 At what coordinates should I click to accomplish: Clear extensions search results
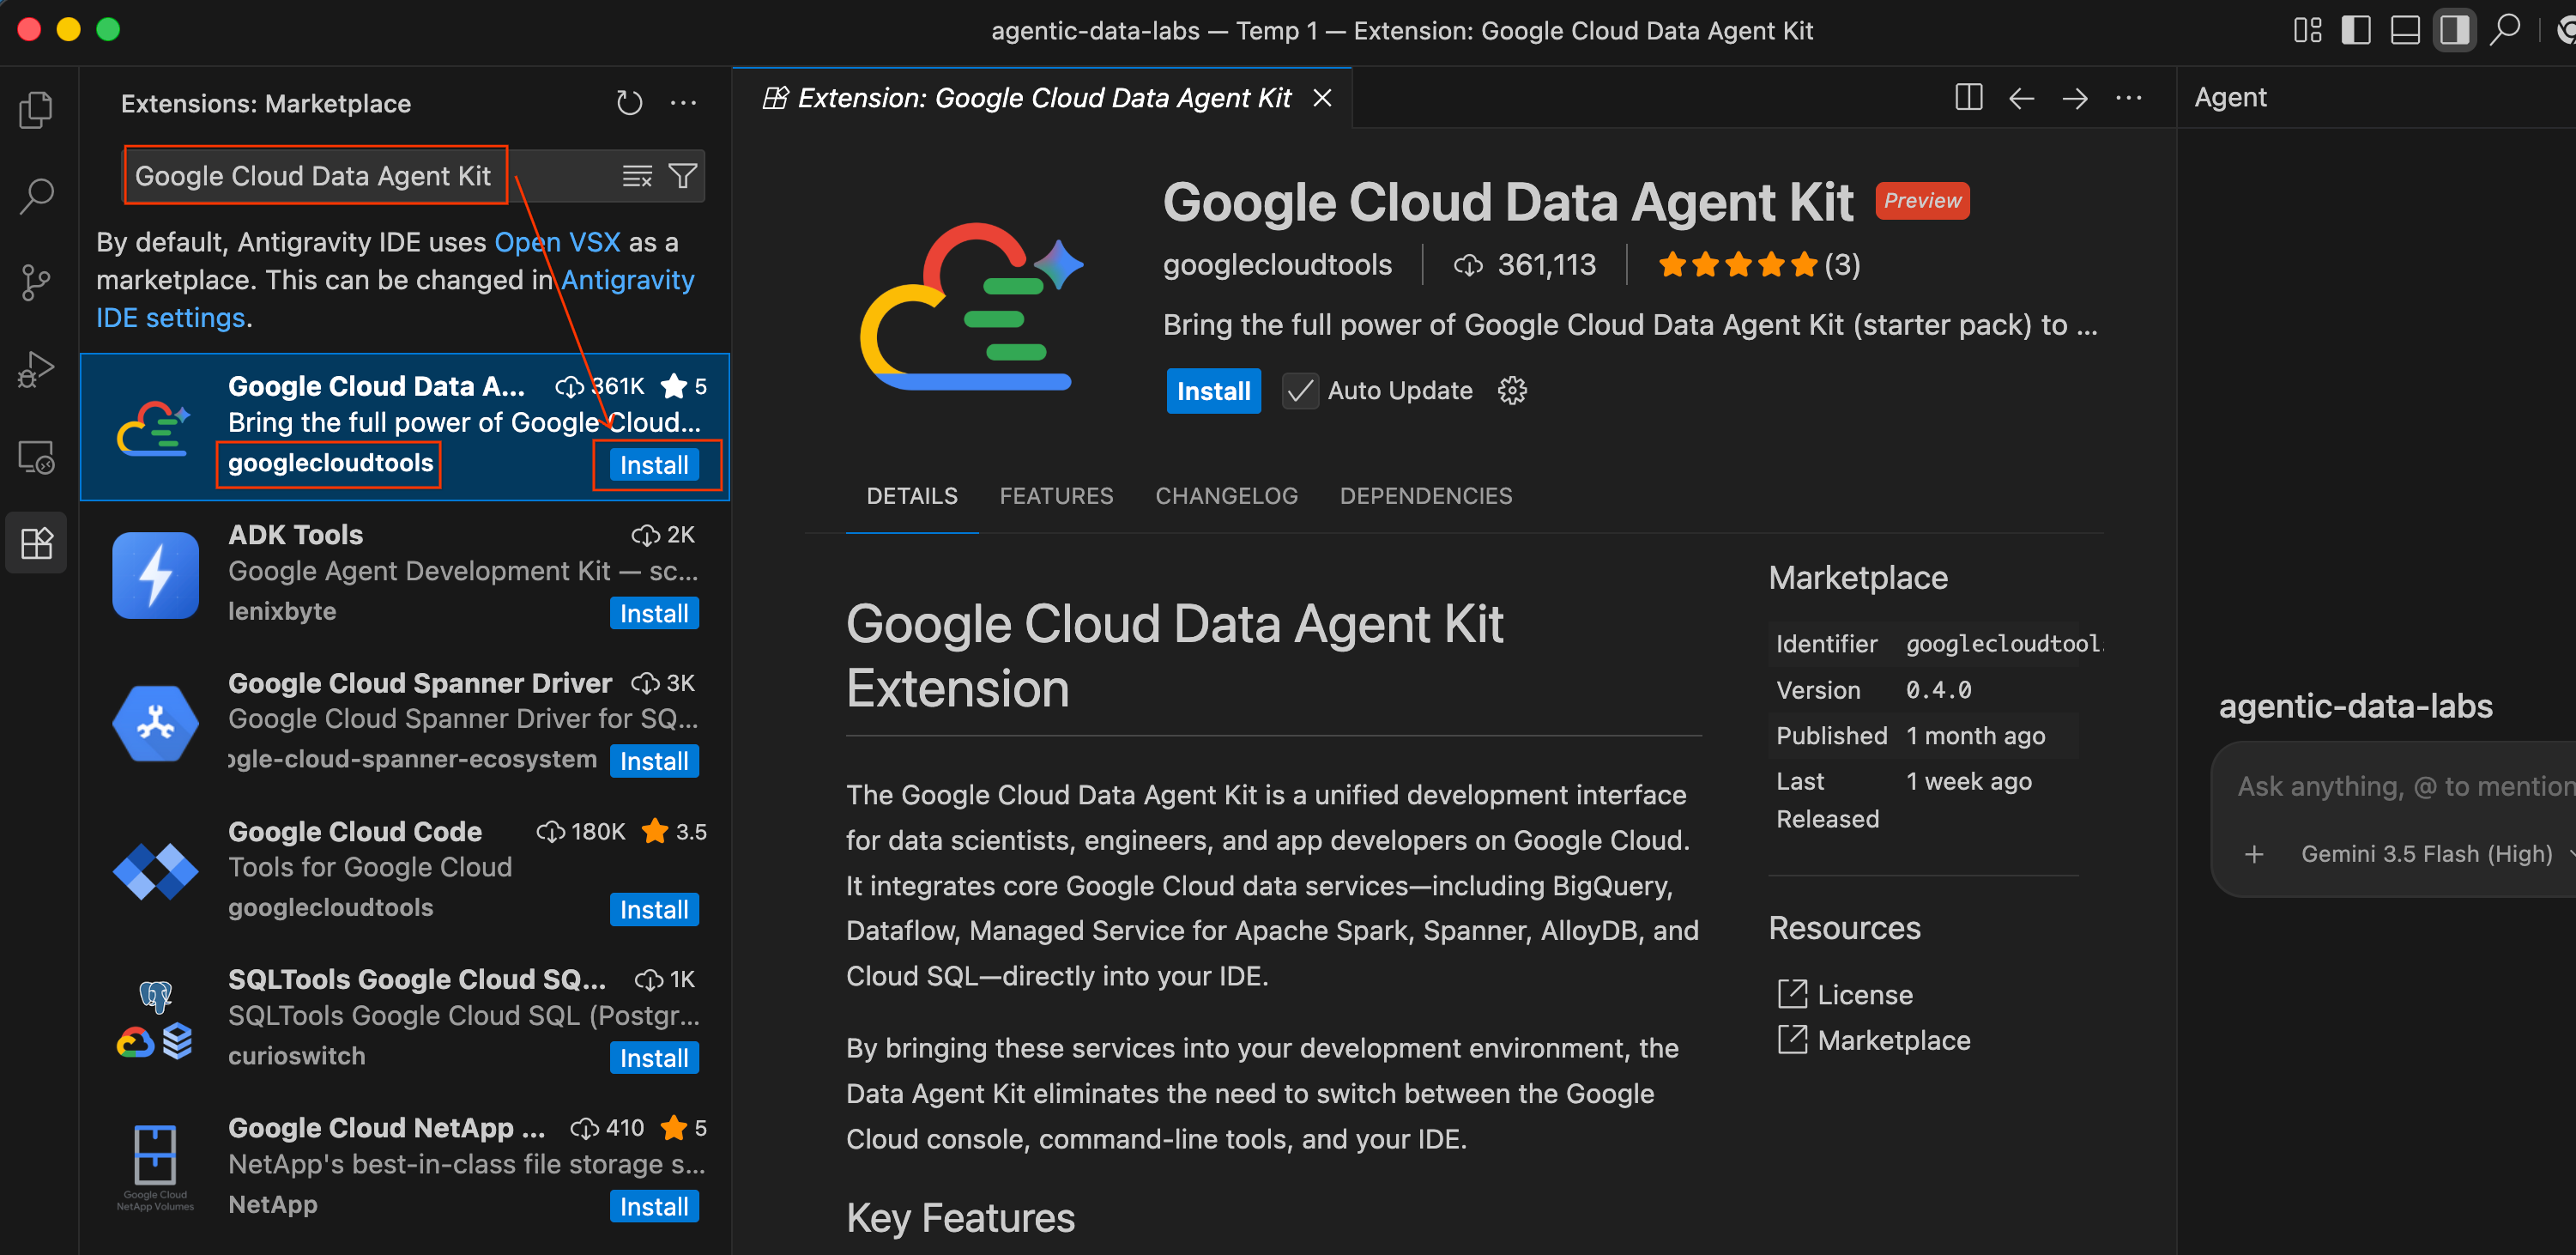[x=637, y=176]
